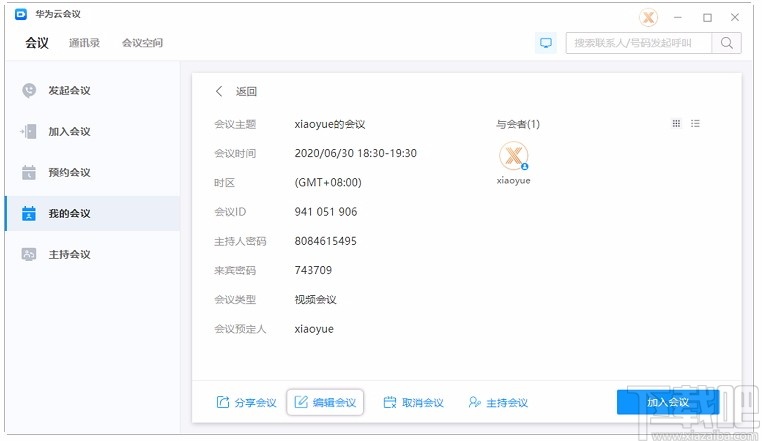Select 发起会议 in the sidebar
The image size is (762, 441).
pyautogui.click(x=92, y=90)
